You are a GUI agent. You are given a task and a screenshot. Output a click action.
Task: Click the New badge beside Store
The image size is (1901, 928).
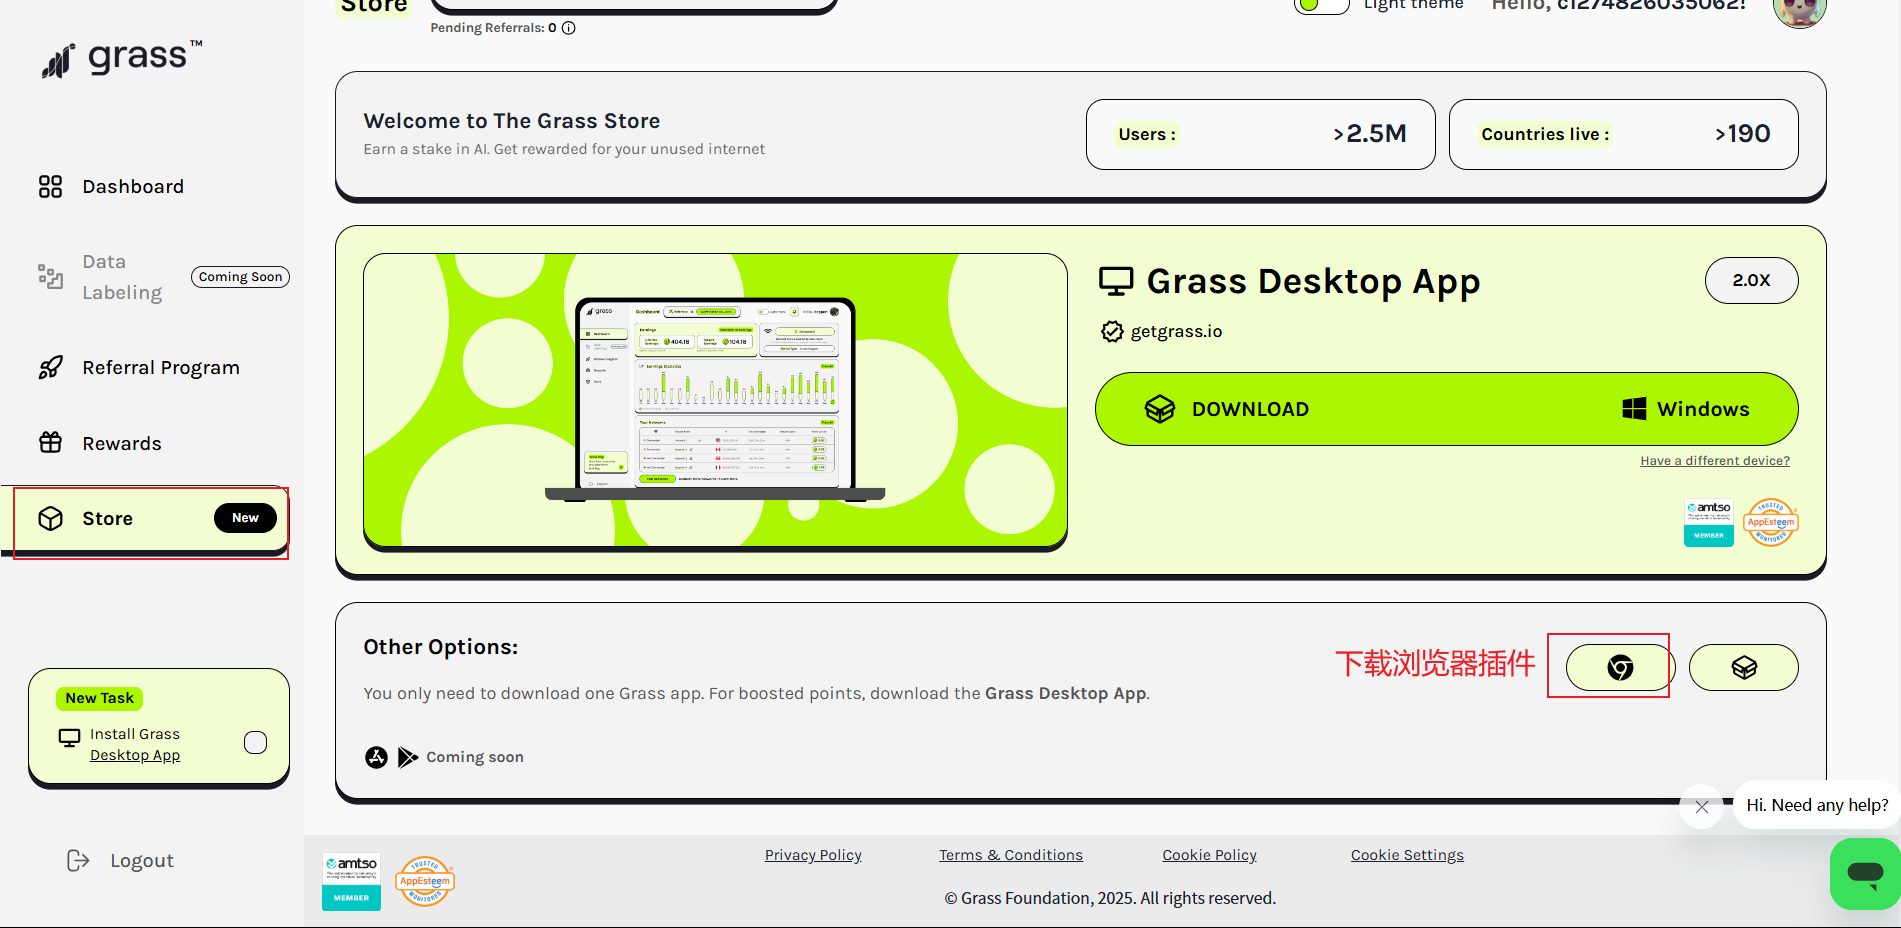click(x=245, y=518)
